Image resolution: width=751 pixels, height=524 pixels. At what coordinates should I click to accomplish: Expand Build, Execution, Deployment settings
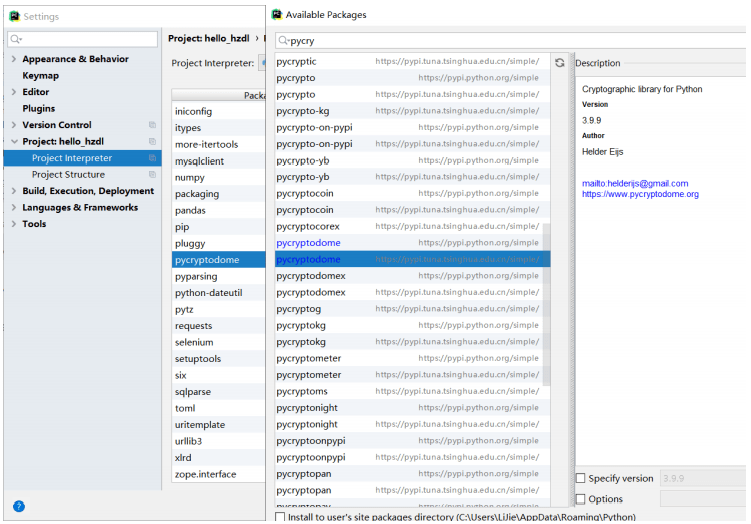[13, 191]
